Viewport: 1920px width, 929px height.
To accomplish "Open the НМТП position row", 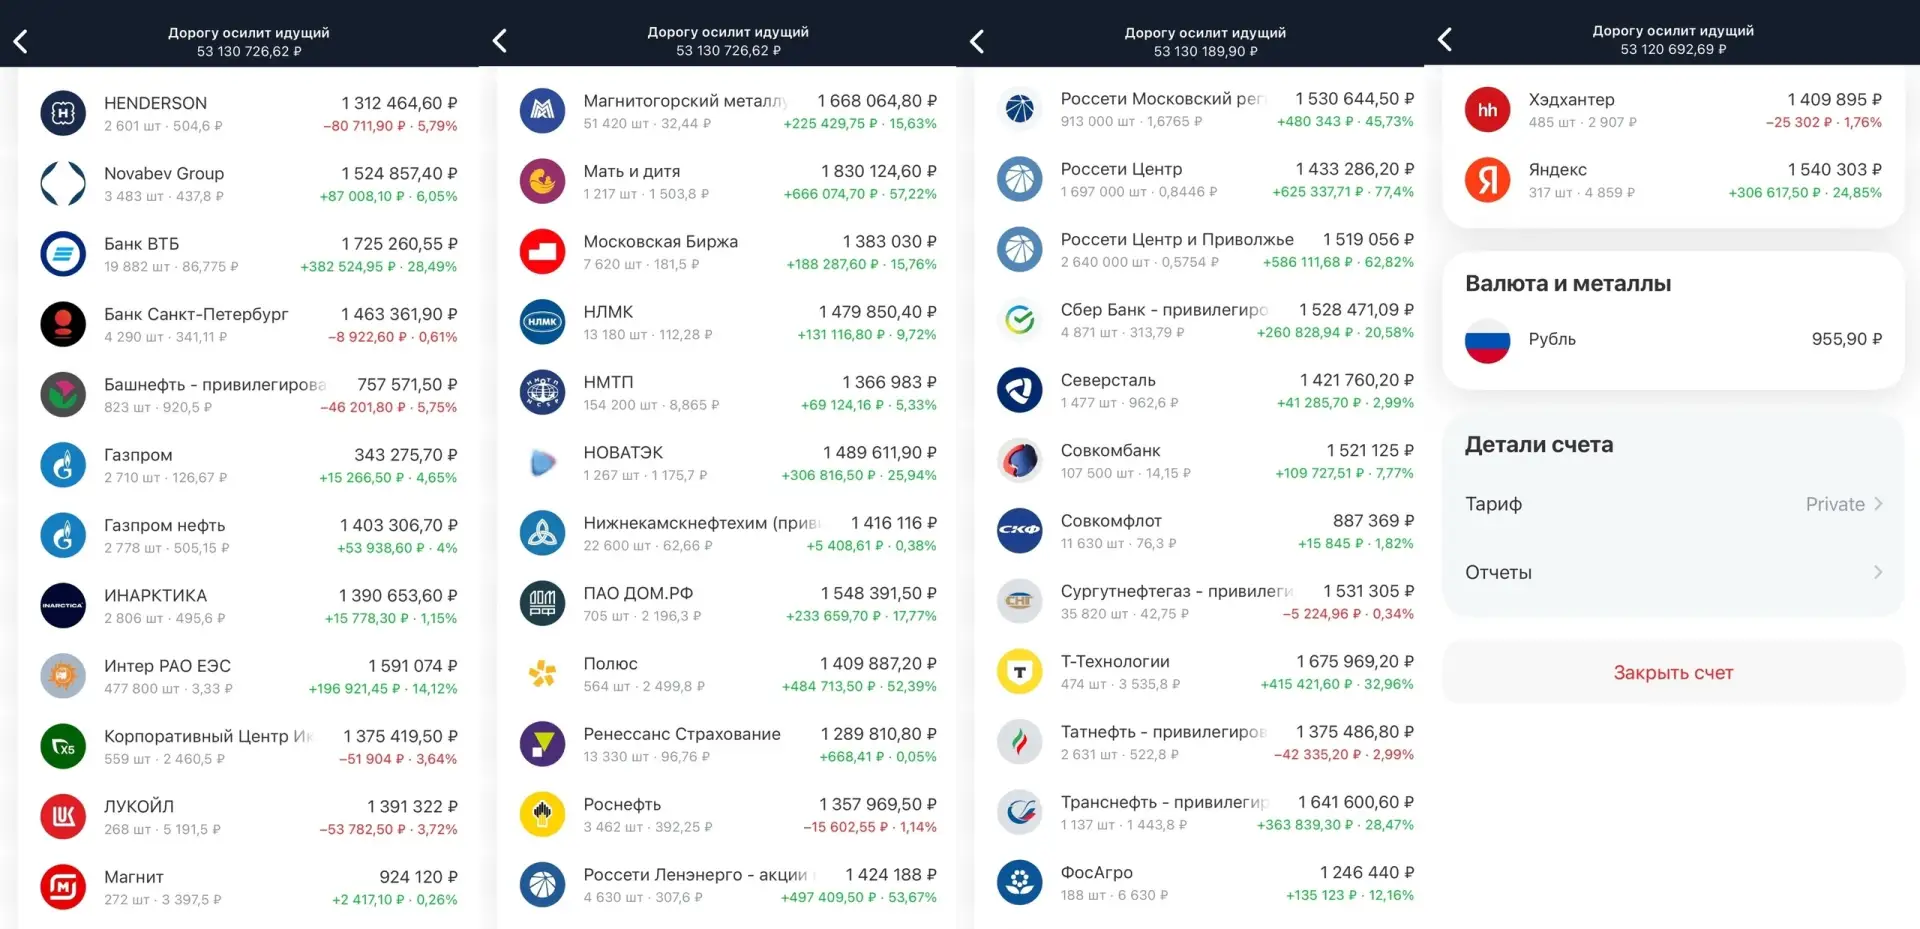I will [x=728, y=393].
